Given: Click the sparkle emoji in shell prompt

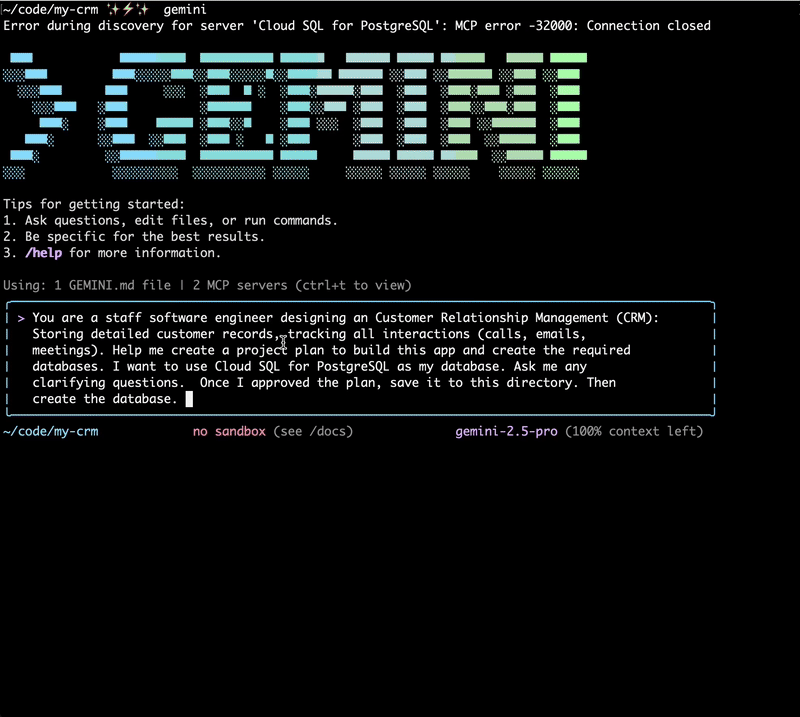Looking at the screenshot, I should tap(128, 9).
